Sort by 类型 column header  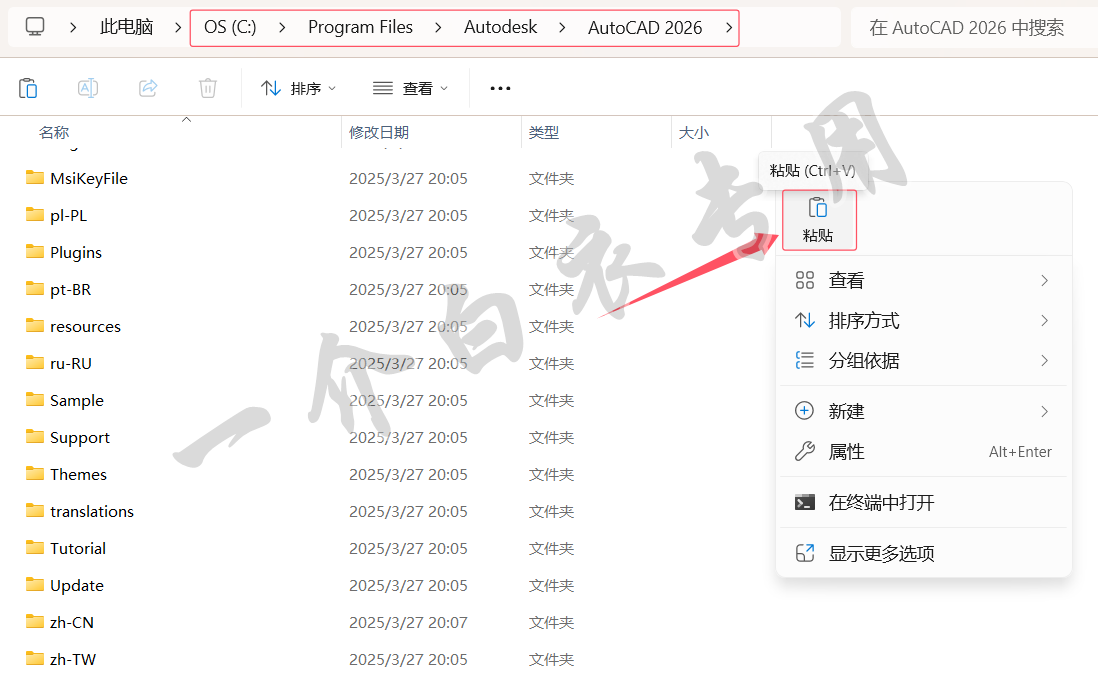point(544,132)
